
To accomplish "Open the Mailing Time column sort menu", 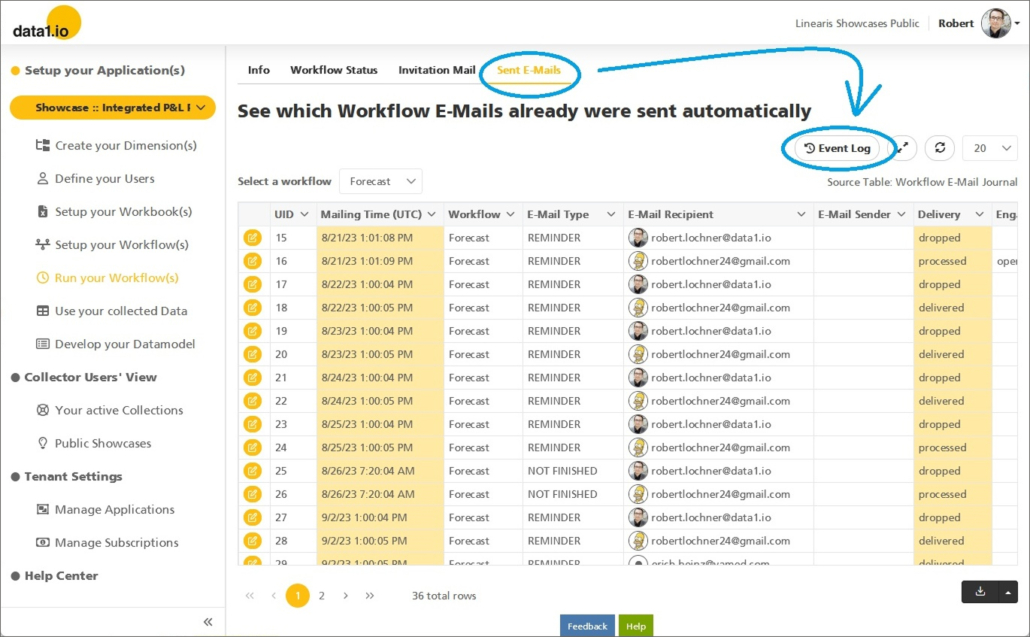I will click(x=431, y=214).
